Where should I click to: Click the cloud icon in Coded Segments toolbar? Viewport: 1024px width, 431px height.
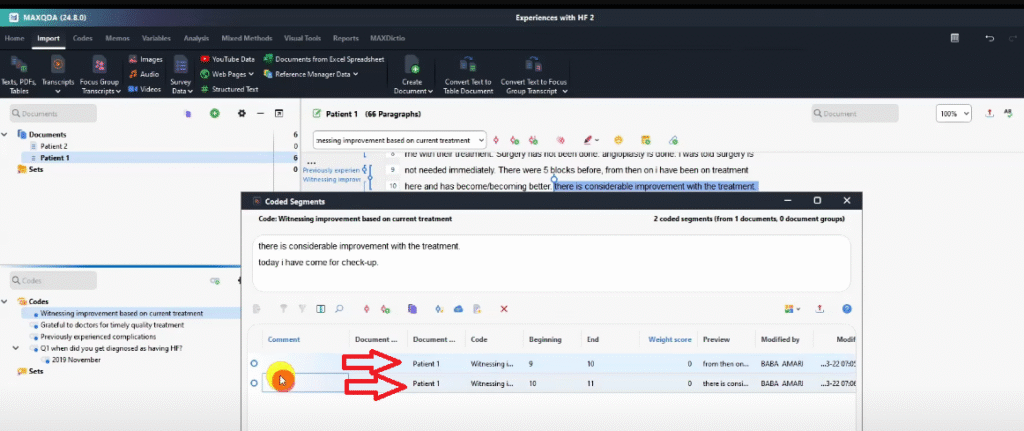(x=458, y=309)
